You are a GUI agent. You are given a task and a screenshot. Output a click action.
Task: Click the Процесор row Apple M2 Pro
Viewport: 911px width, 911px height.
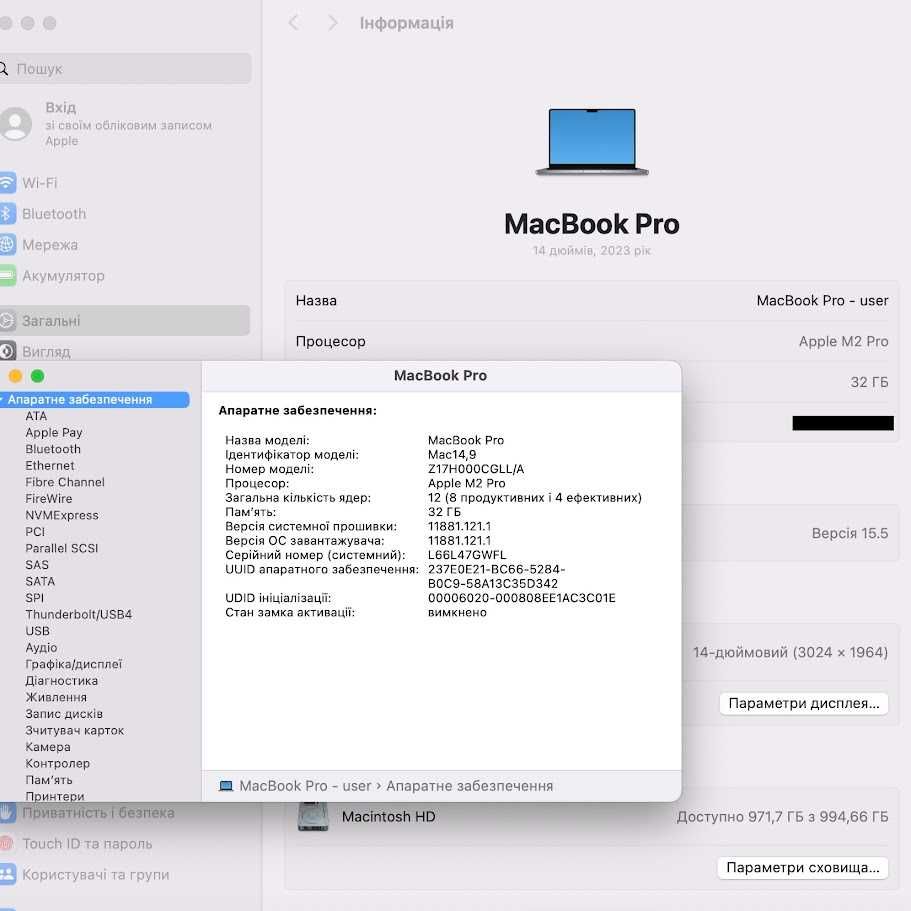(592, 341)
